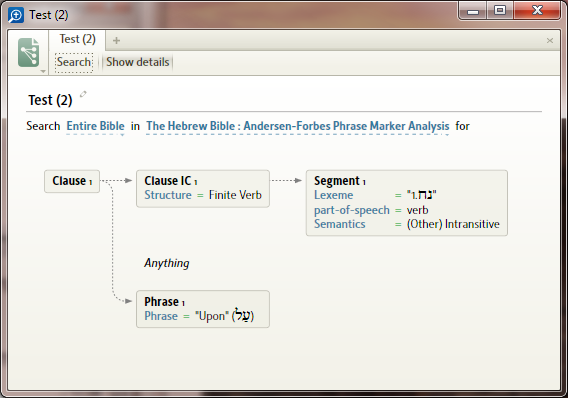Click the pencil edit icon beside the title
Viewport: 568px width, 398px height.
click(83, 94)
